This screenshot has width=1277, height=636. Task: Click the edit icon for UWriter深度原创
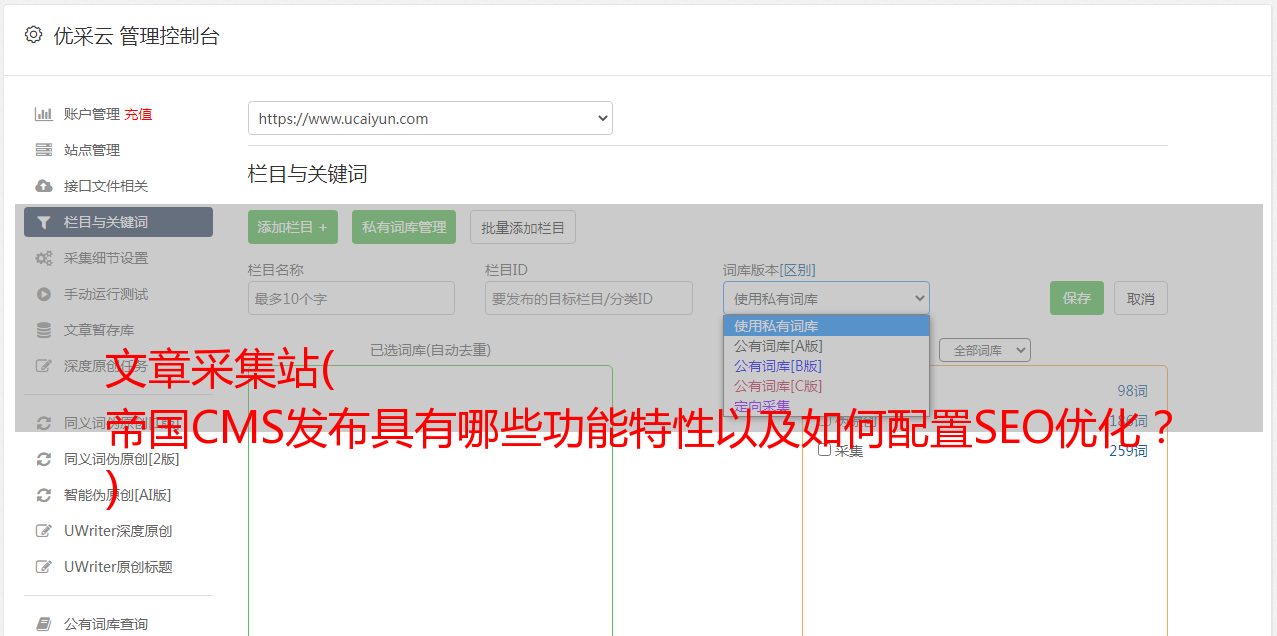tap(43, 531)
